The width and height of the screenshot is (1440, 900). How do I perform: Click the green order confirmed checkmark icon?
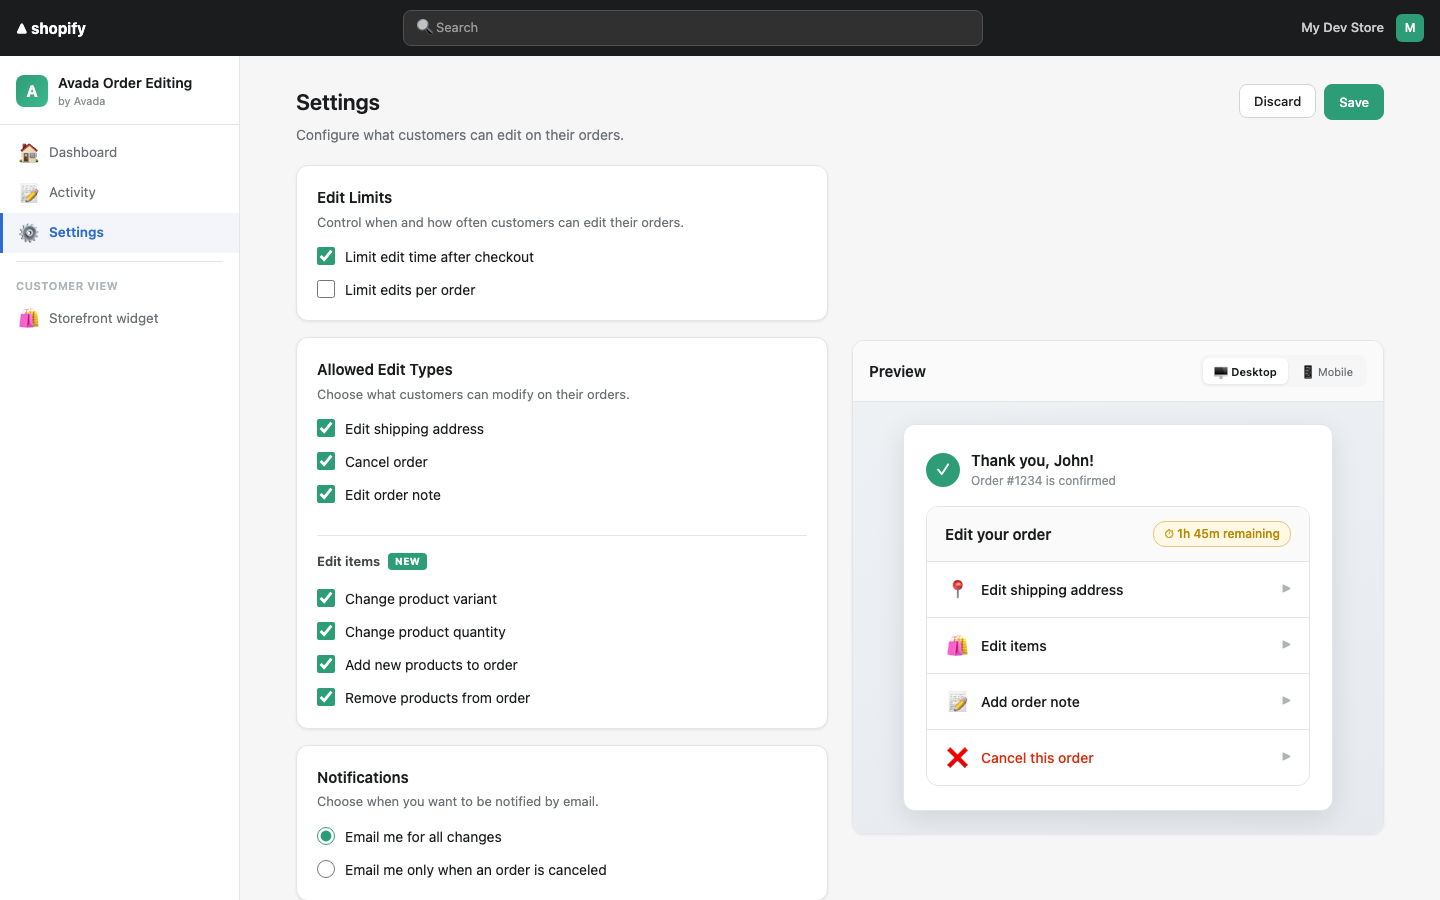tap(943, 470)
